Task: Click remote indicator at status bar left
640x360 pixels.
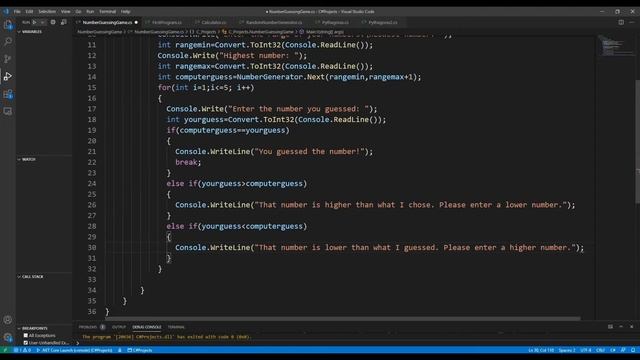Action: [x=5, y=350]
